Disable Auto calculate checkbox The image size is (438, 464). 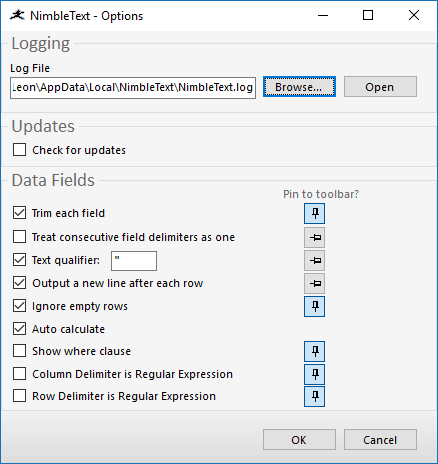point(19,329)
